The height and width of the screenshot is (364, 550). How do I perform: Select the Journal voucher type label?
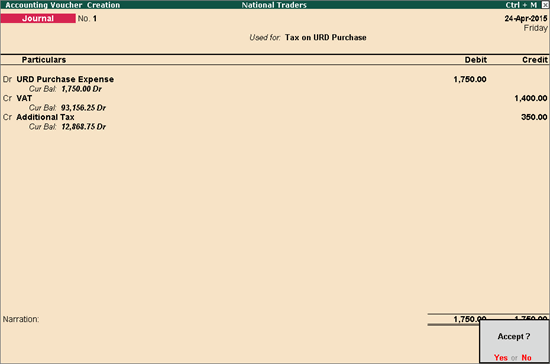[38, 18]
